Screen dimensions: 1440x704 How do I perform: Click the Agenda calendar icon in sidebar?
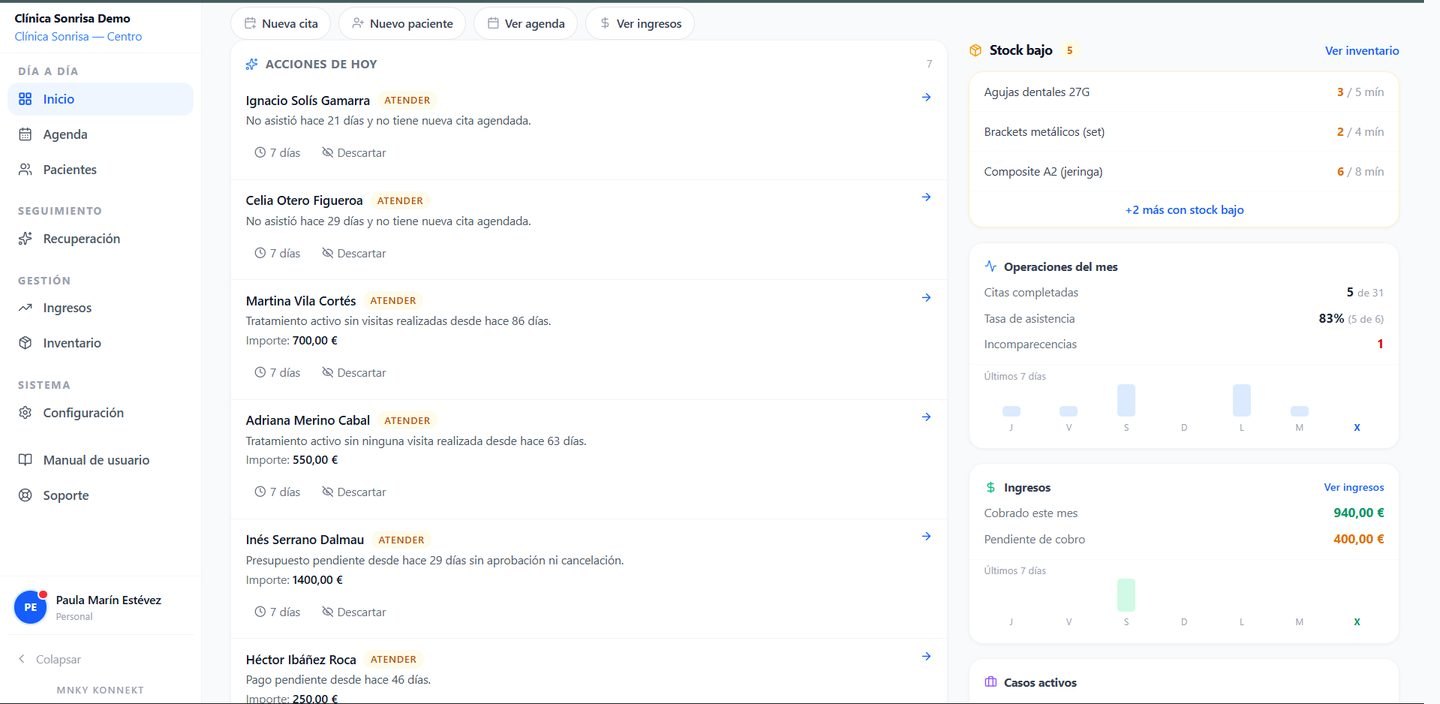[25, 134]
